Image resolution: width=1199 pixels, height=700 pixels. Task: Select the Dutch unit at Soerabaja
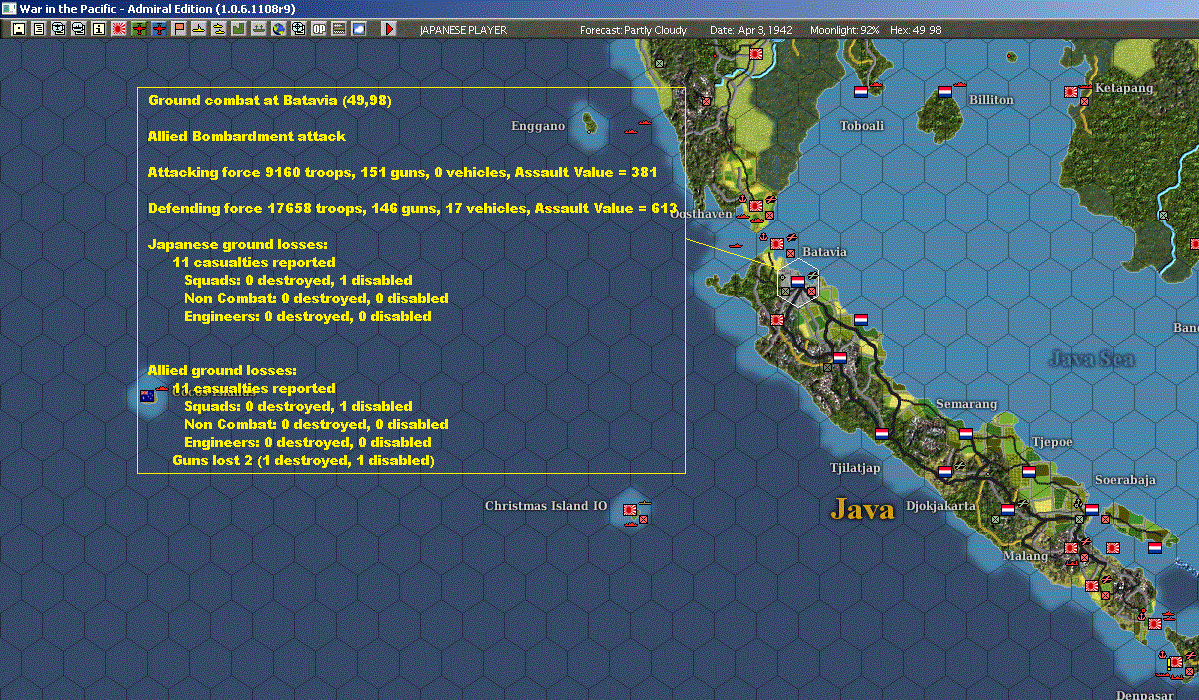coord(1092,510)
